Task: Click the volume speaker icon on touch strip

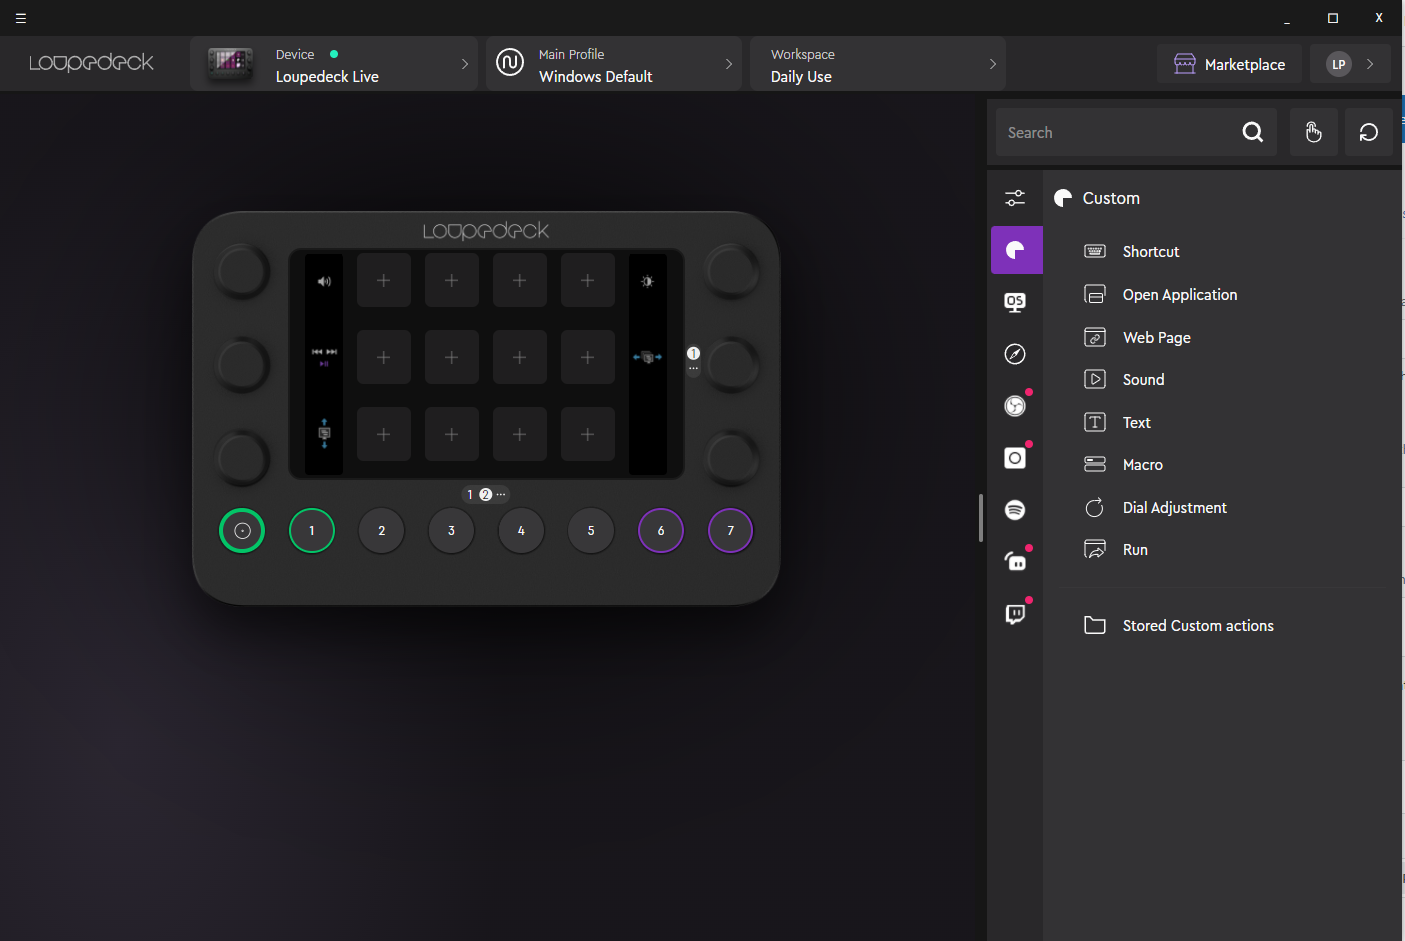Action: click(324, 282)
